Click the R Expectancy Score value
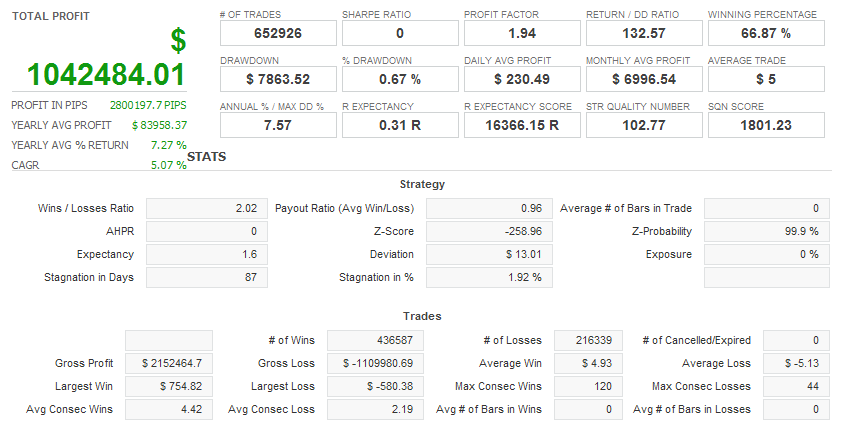Screen dimensions: 841x434 tap(522, 125)
